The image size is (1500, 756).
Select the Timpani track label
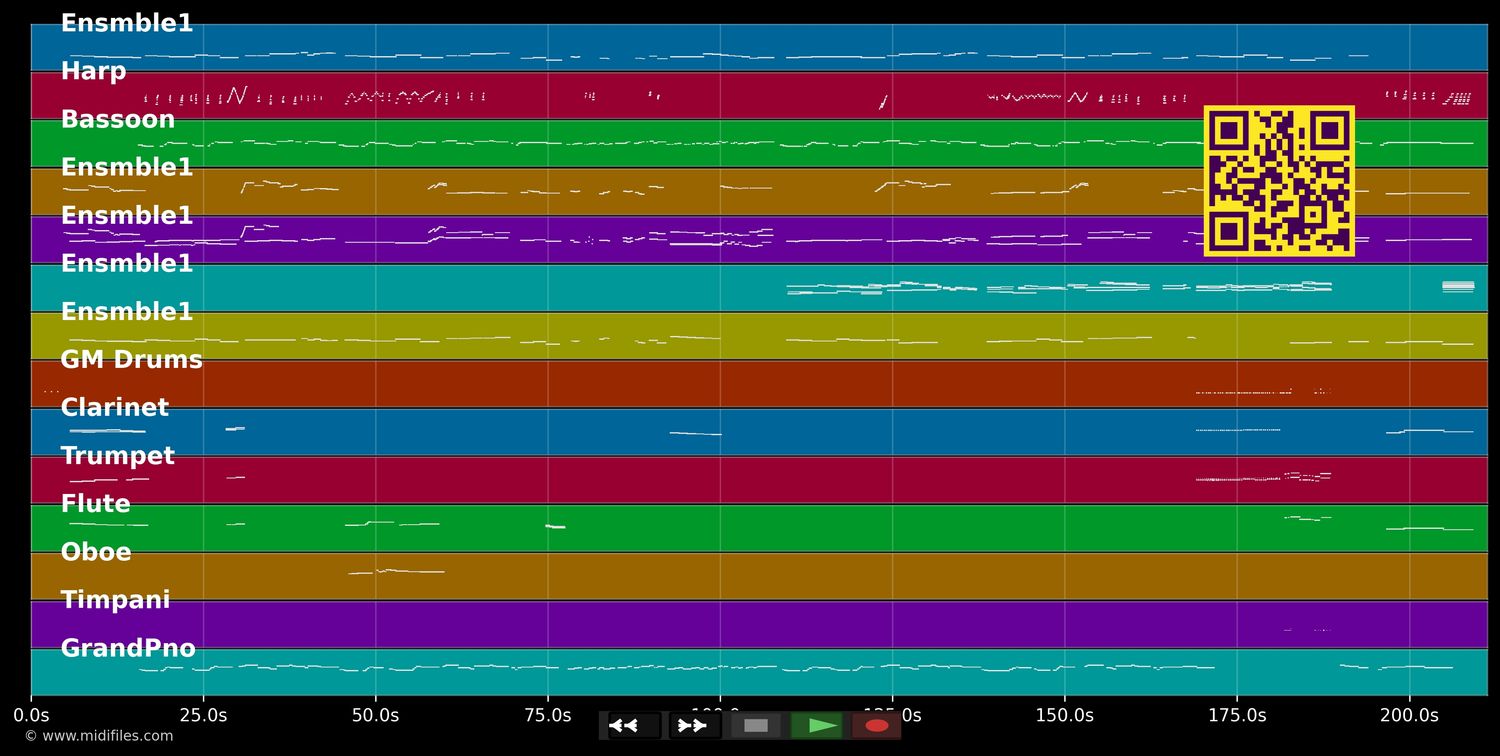115,600
